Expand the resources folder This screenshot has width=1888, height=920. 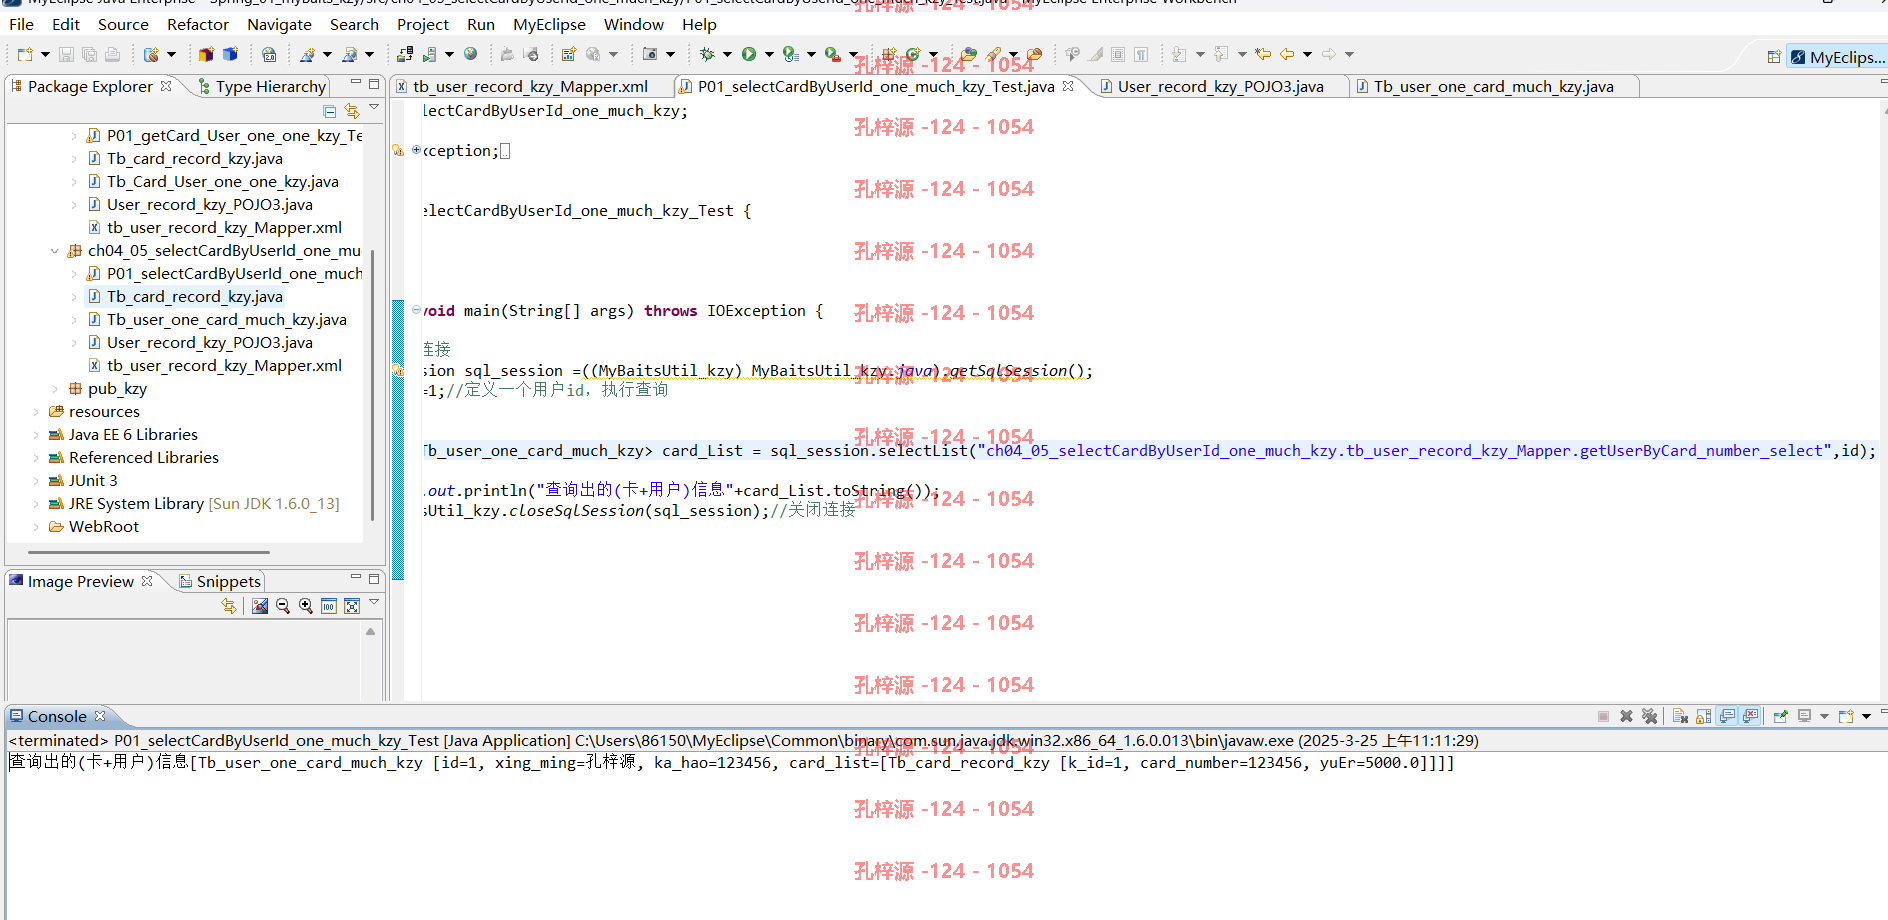(x=36, y=412)
